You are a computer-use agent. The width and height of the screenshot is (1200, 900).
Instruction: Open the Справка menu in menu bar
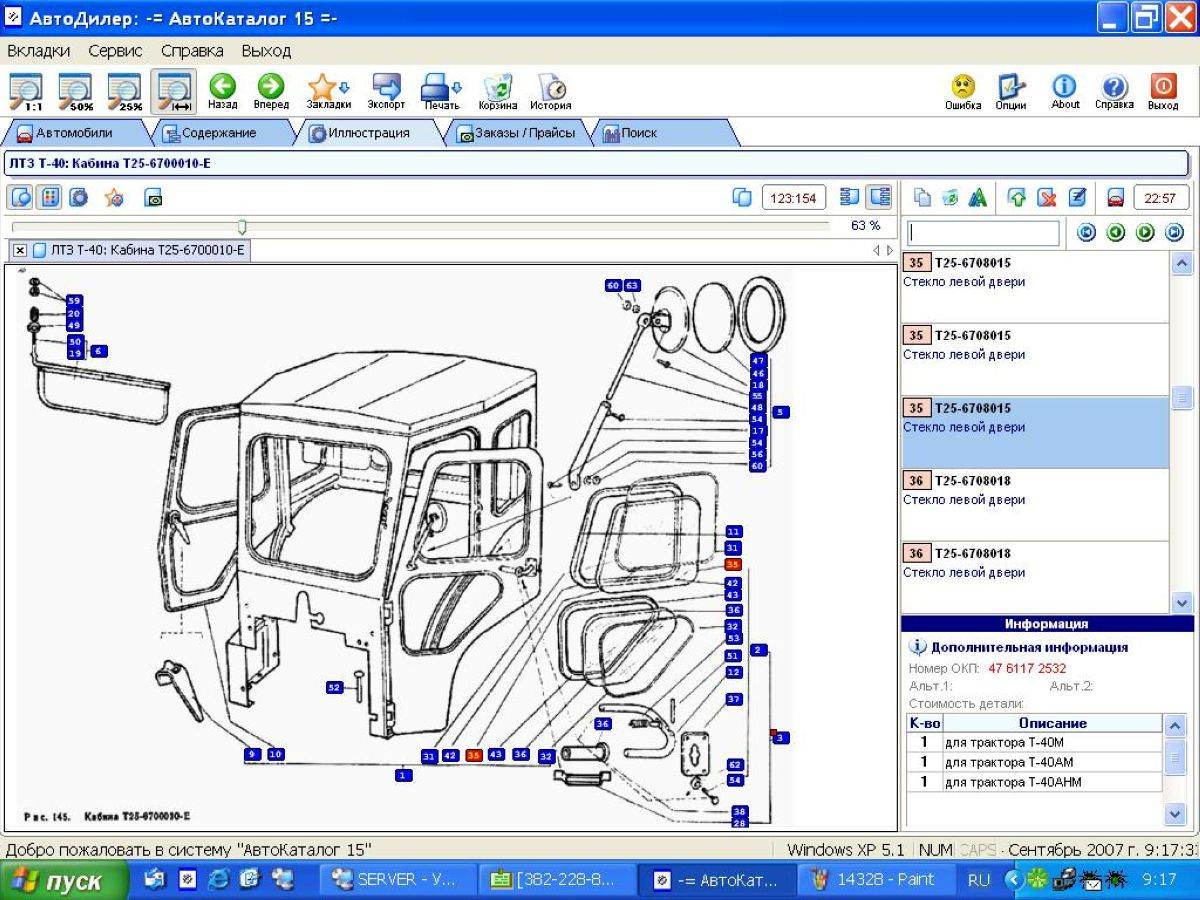(x=192, y=50)
